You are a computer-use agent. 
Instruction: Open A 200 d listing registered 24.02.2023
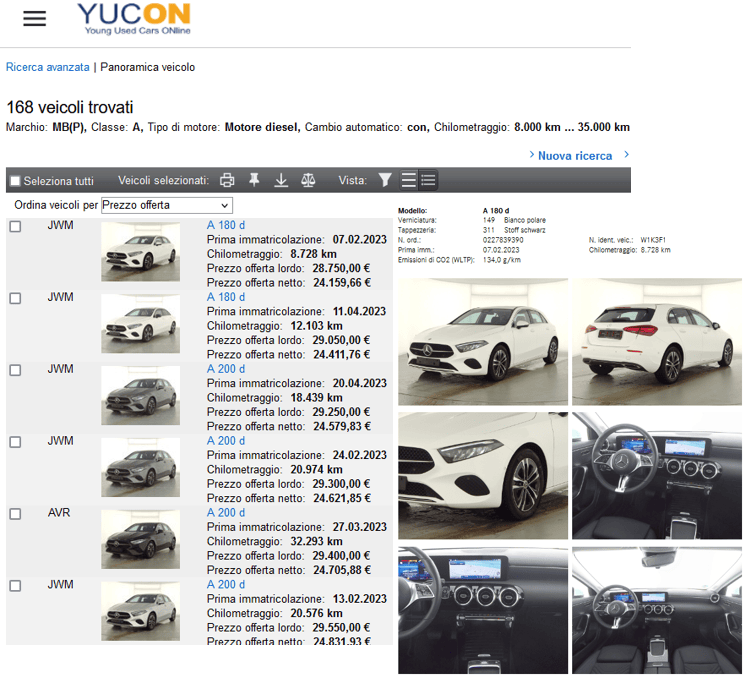point(225,441)
